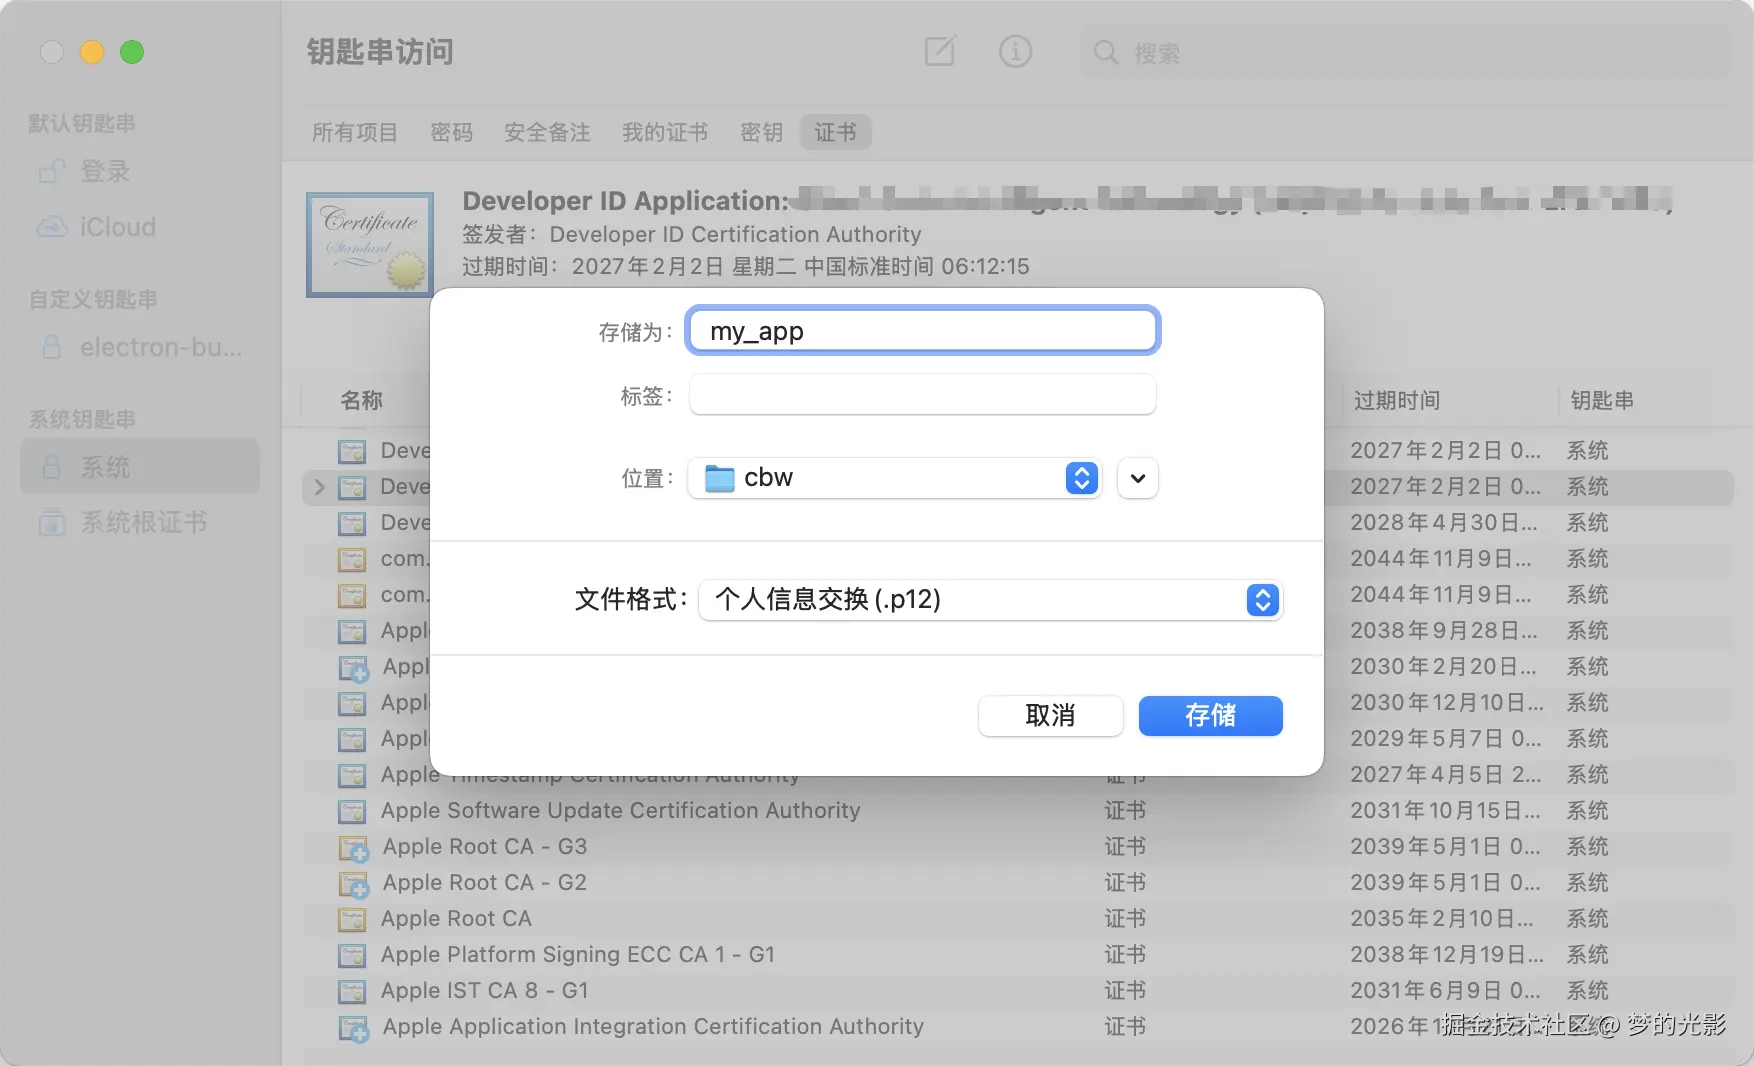
Task: Open the 系统根证书 sidebar icon
Action: pos(52,522)
